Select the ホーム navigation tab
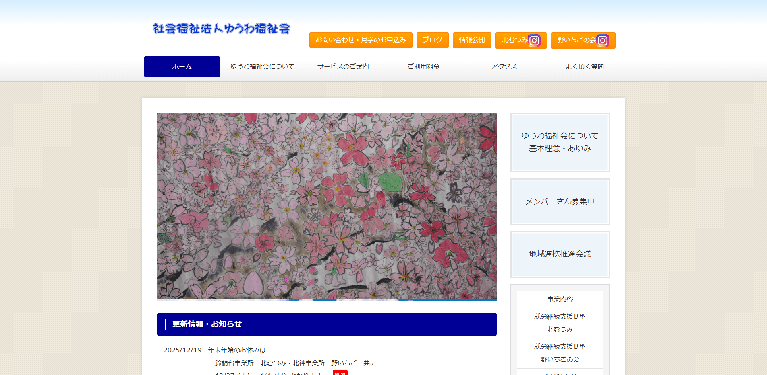 click(182, 66)
